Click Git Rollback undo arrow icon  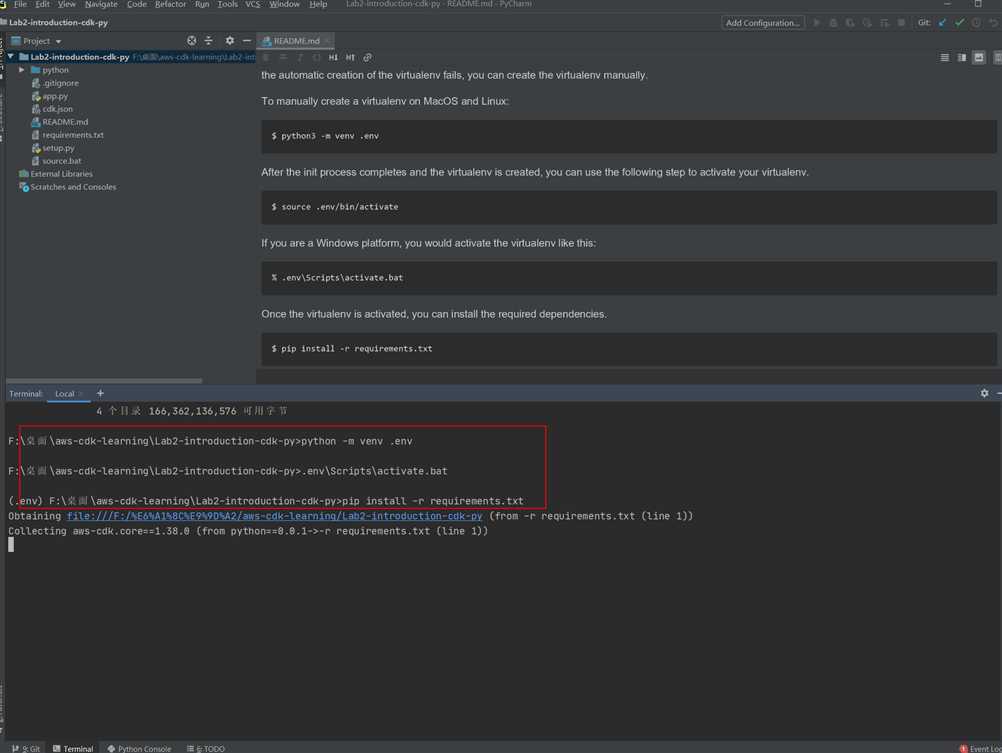(994, 22)
